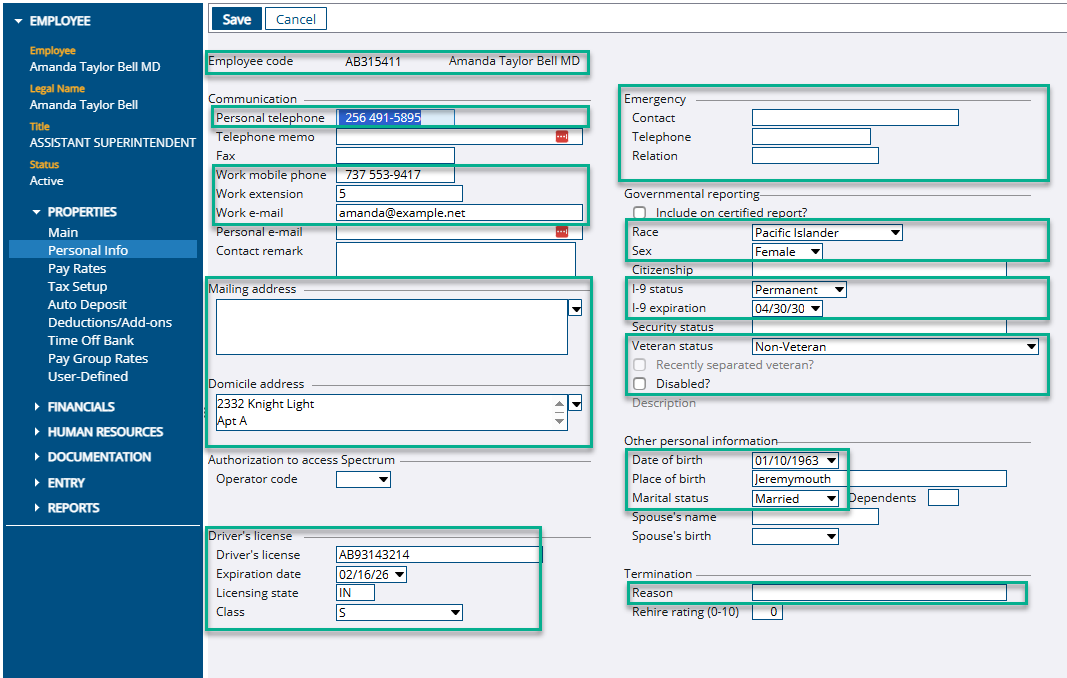Open the Marital status dropdown
Image resolution: width=1067 pixels, height=678 pixels.
(x=832, y=499)
